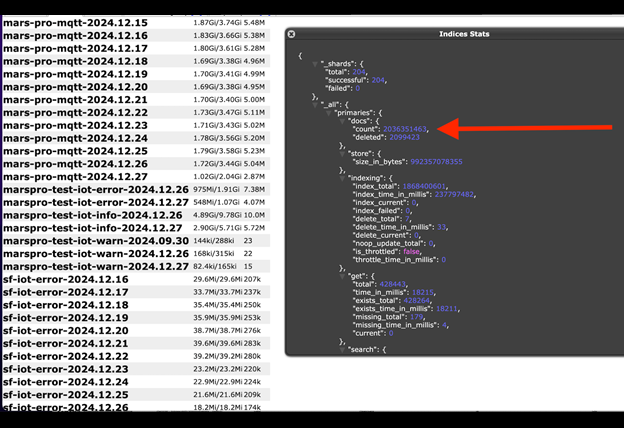Click the Indices Stats title bar

452,34
